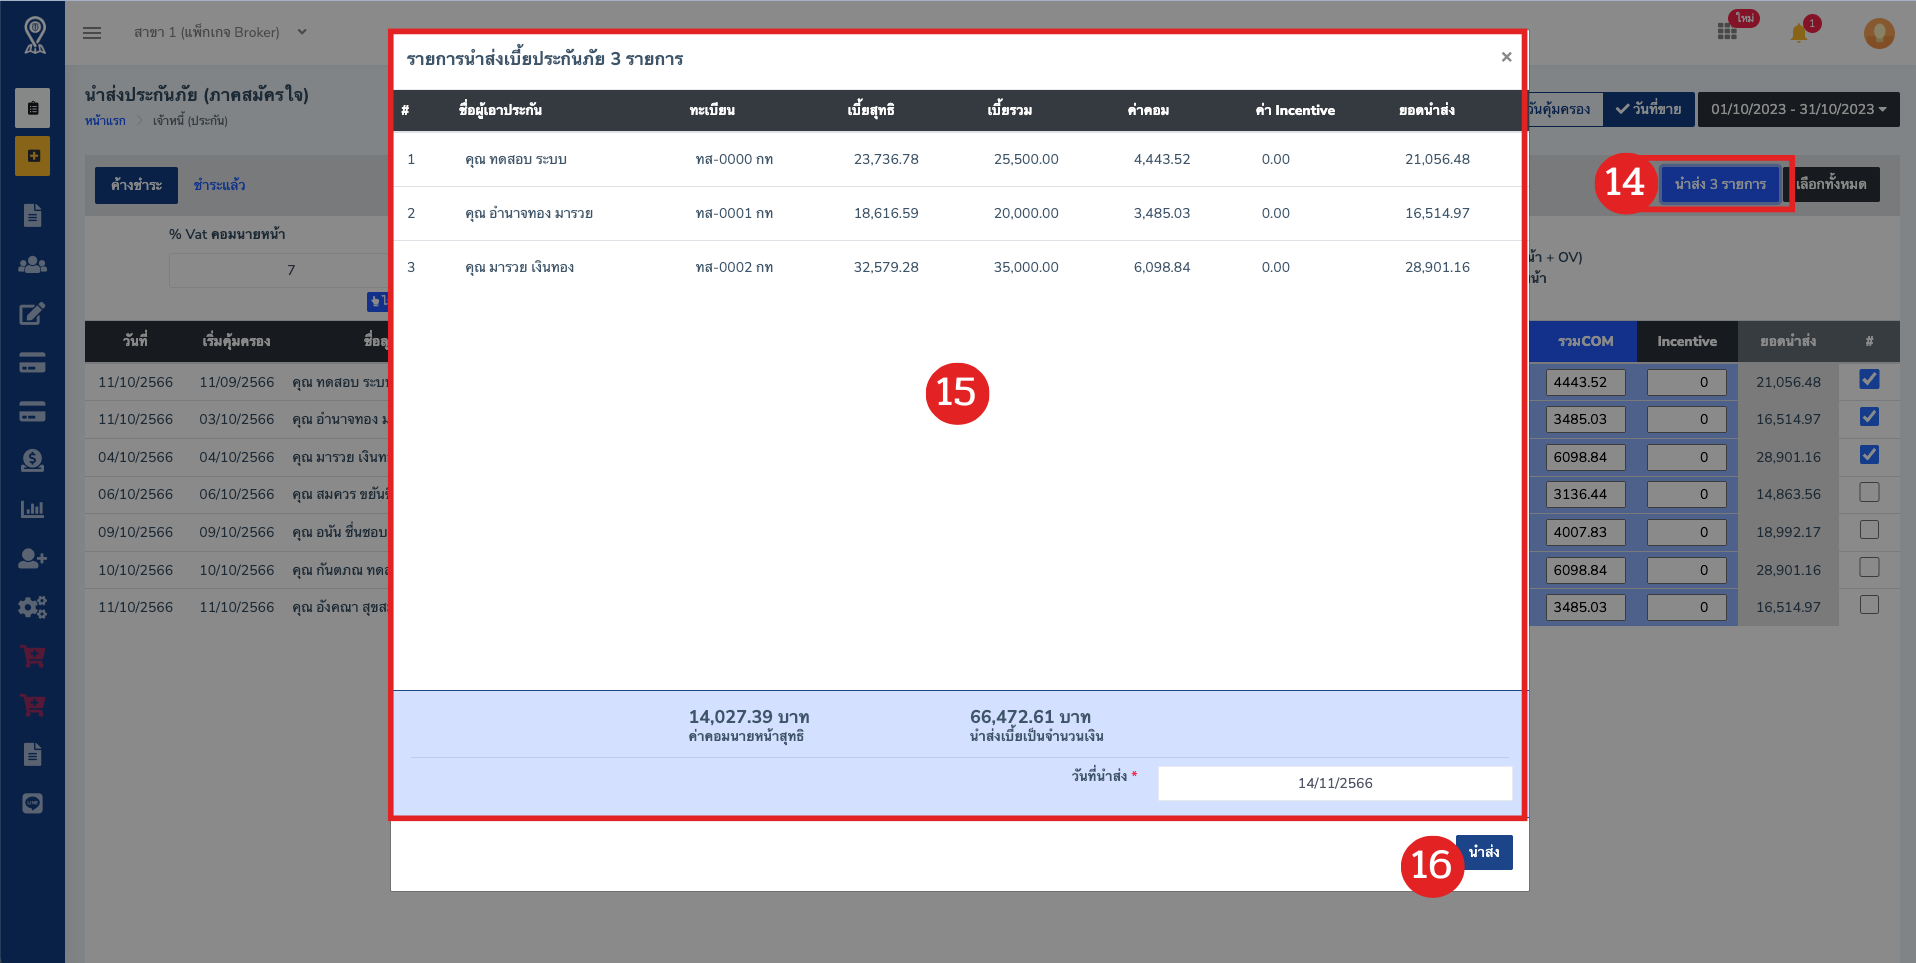Viewport: 1916px width, 963px height.
Task: Open the people group icon in sidebar
Action: pos(32,265)
